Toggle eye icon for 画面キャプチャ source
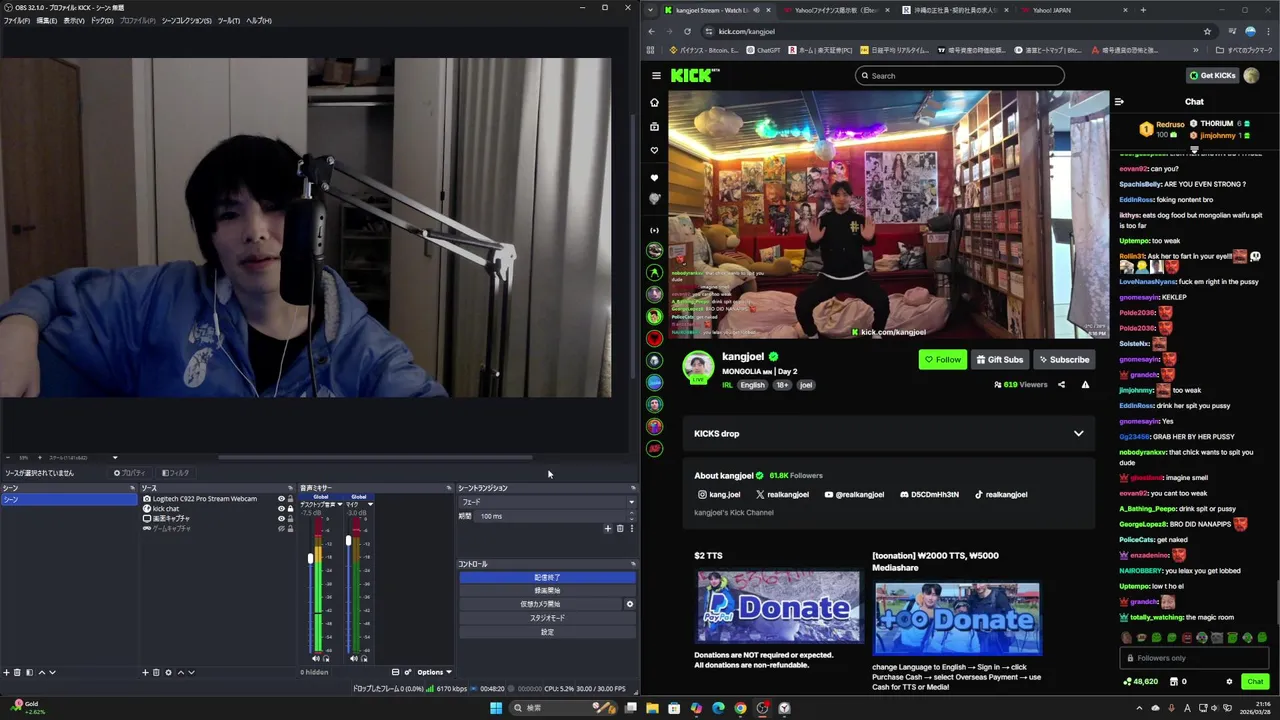Viewport: 1280px width, 720px height. coord(281,518)
